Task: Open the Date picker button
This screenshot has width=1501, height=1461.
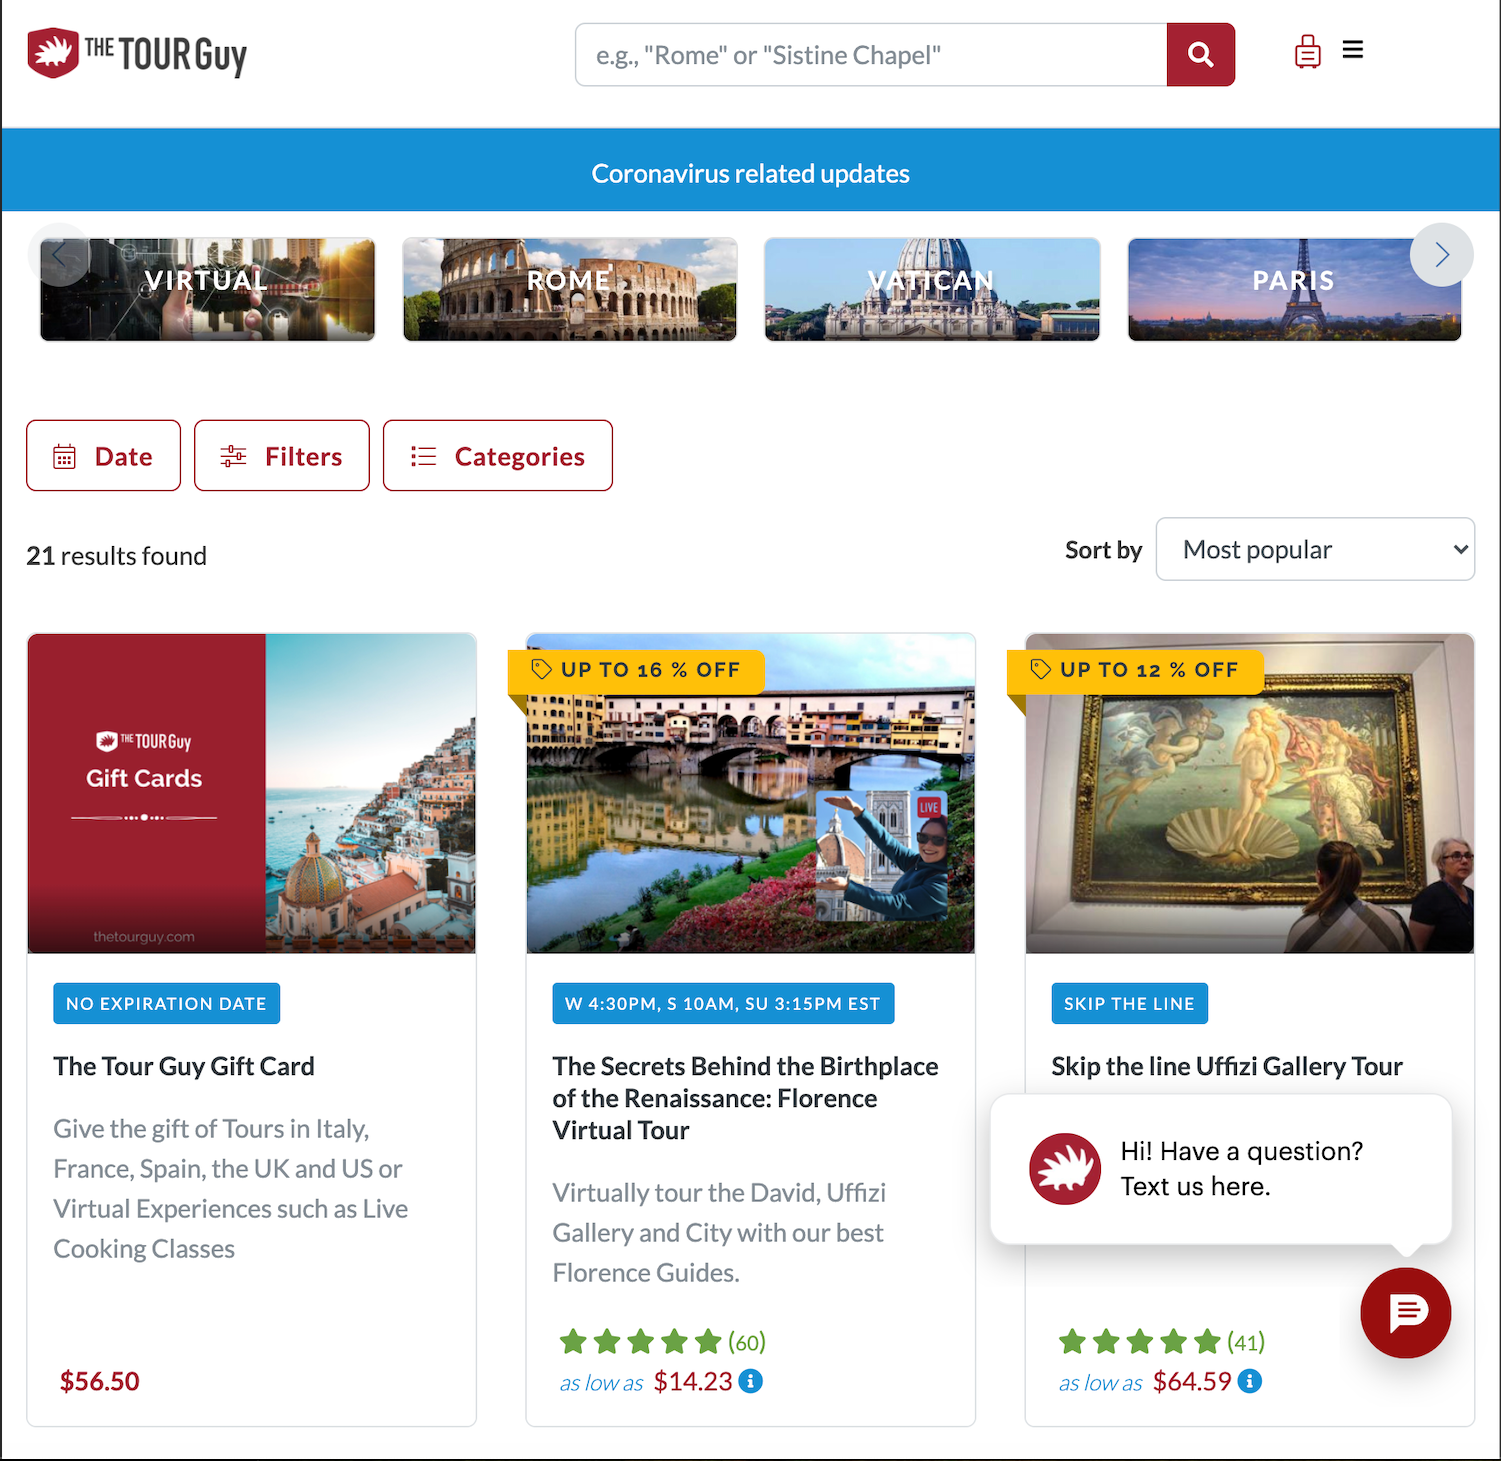Action: click(104, 456)
